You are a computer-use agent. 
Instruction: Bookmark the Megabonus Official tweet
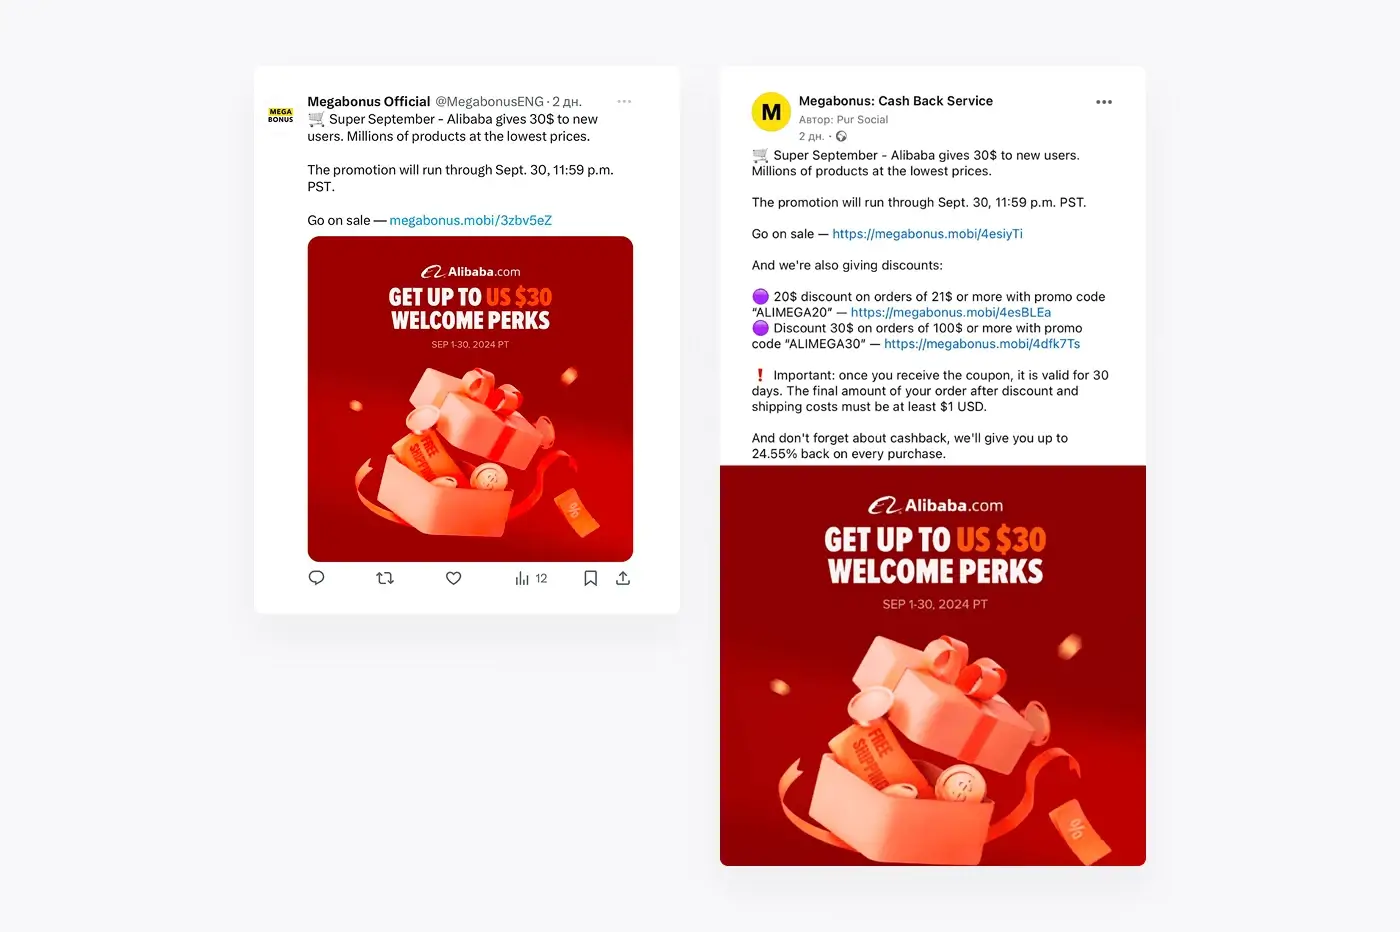coord(590,578)
